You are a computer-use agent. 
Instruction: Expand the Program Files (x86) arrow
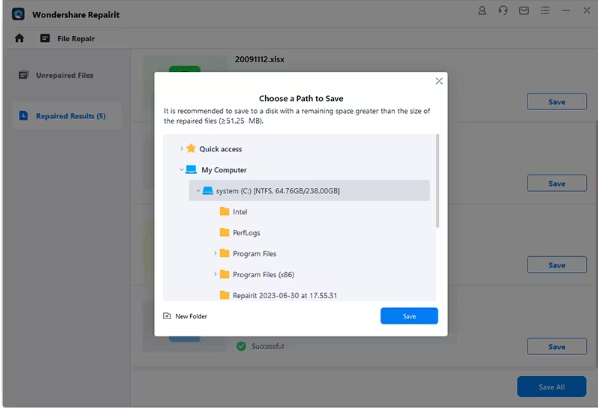(215, 274)
